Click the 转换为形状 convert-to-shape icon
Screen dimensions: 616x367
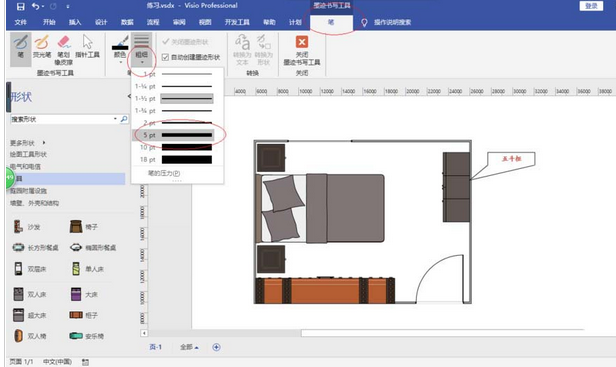point(263,50)
